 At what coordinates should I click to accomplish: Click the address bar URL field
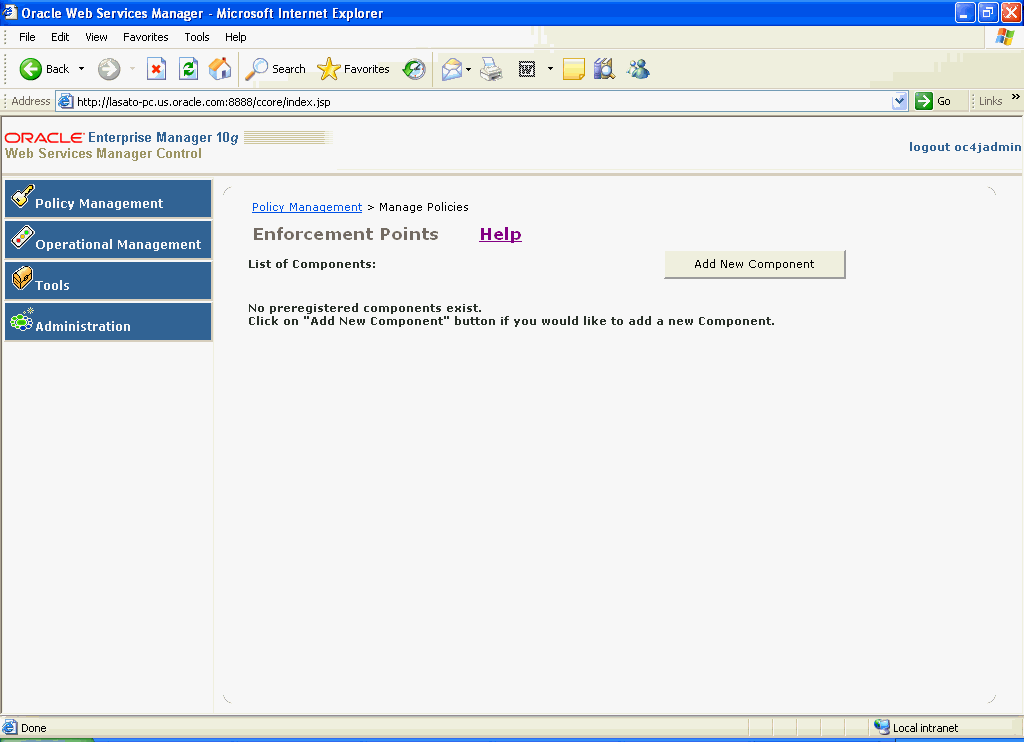tap(482, 101)
